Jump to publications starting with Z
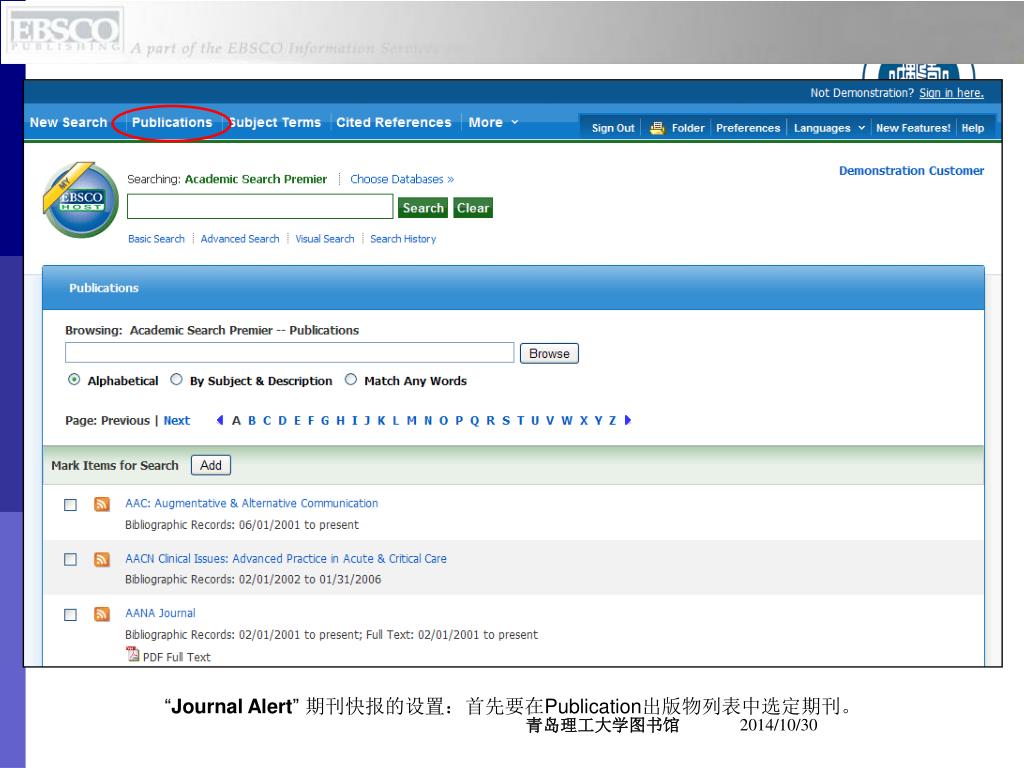Image resolution: width=1024 pixels, height=768 pixels. point(613,421)
